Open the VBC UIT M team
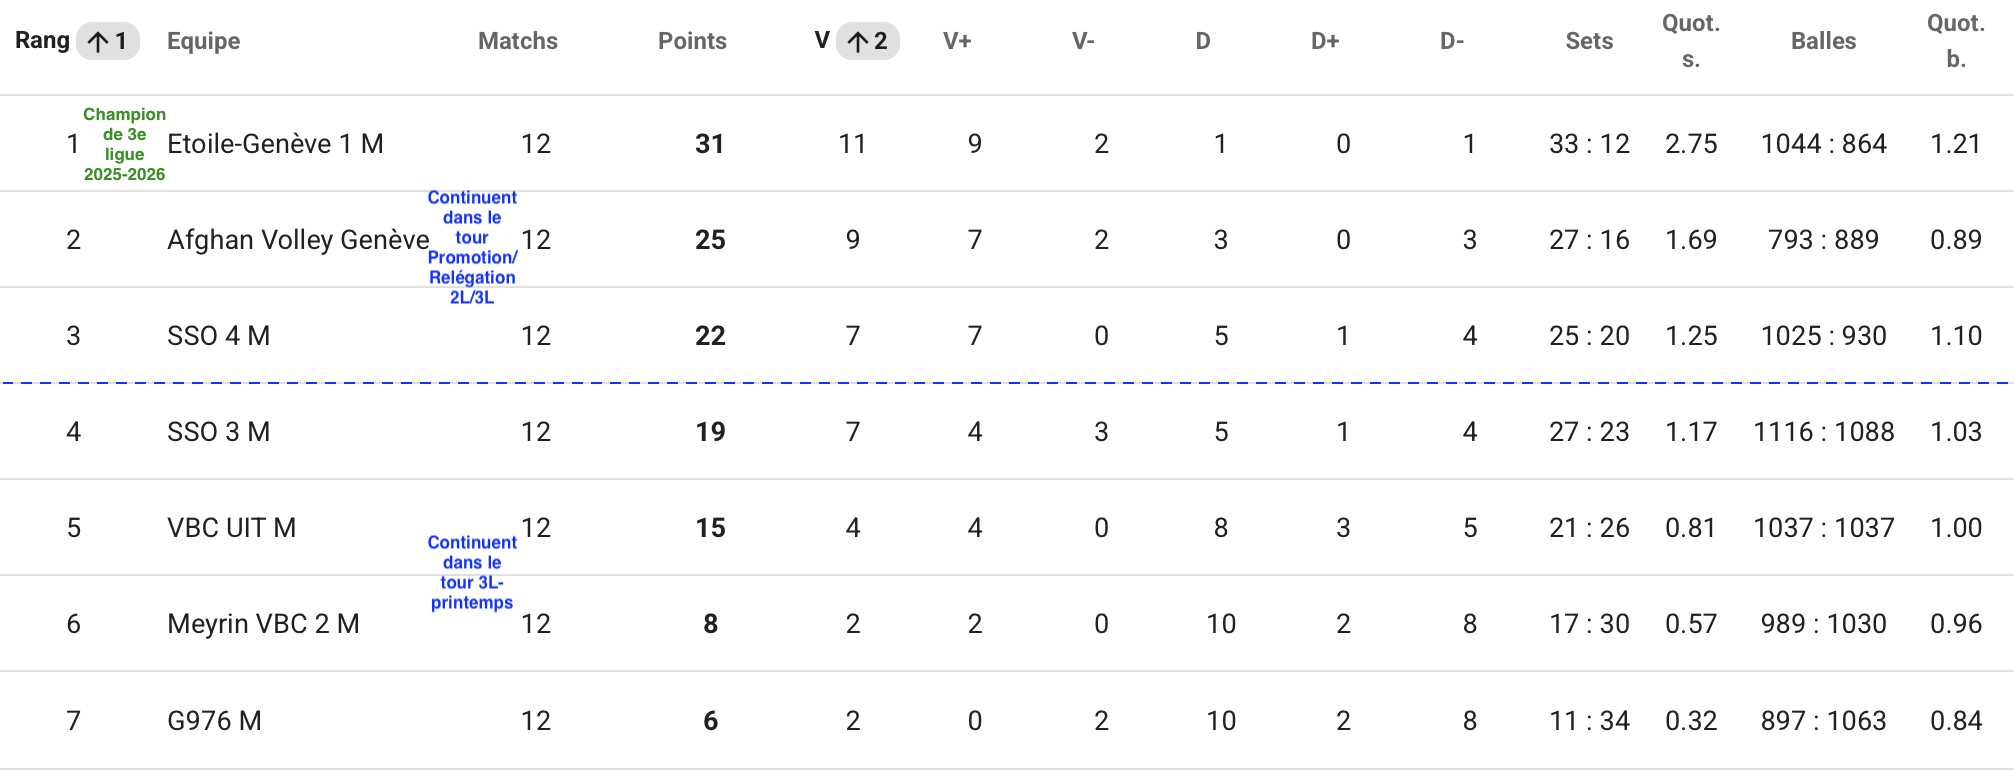 click(231, 528)
